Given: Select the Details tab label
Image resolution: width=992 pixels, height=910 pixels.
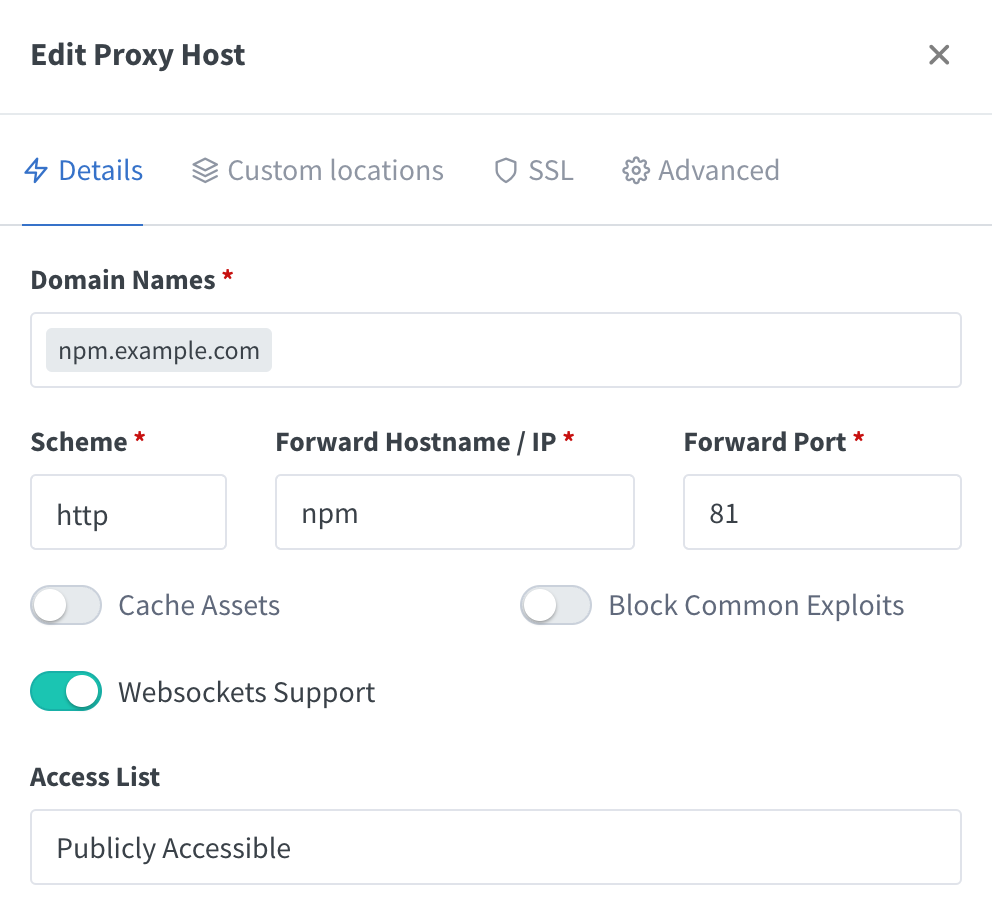Looking at the screenshot, I should [101, 171].
